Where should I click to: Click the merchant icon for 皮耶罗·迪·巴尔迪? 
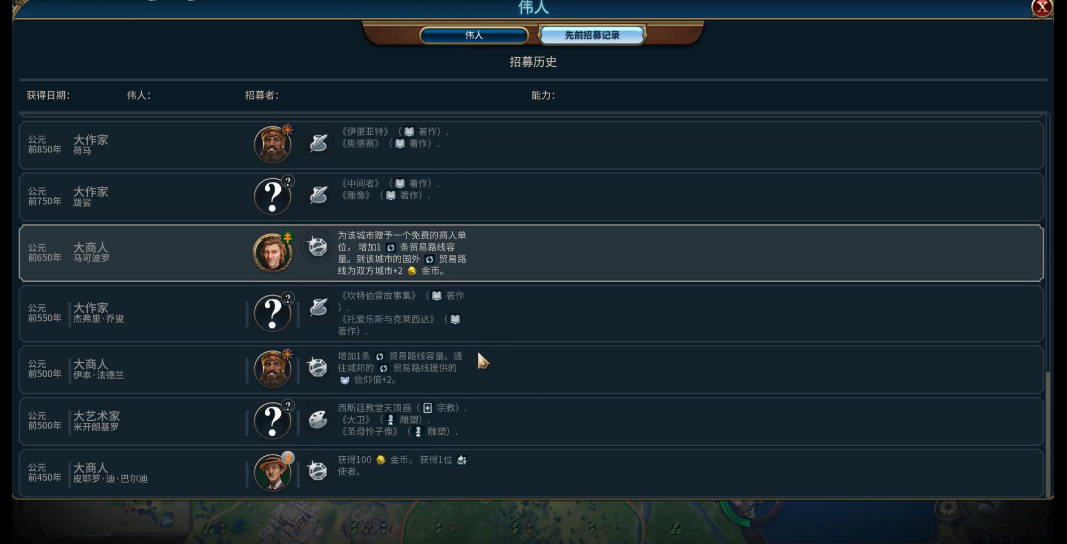[x=317, y=470]
